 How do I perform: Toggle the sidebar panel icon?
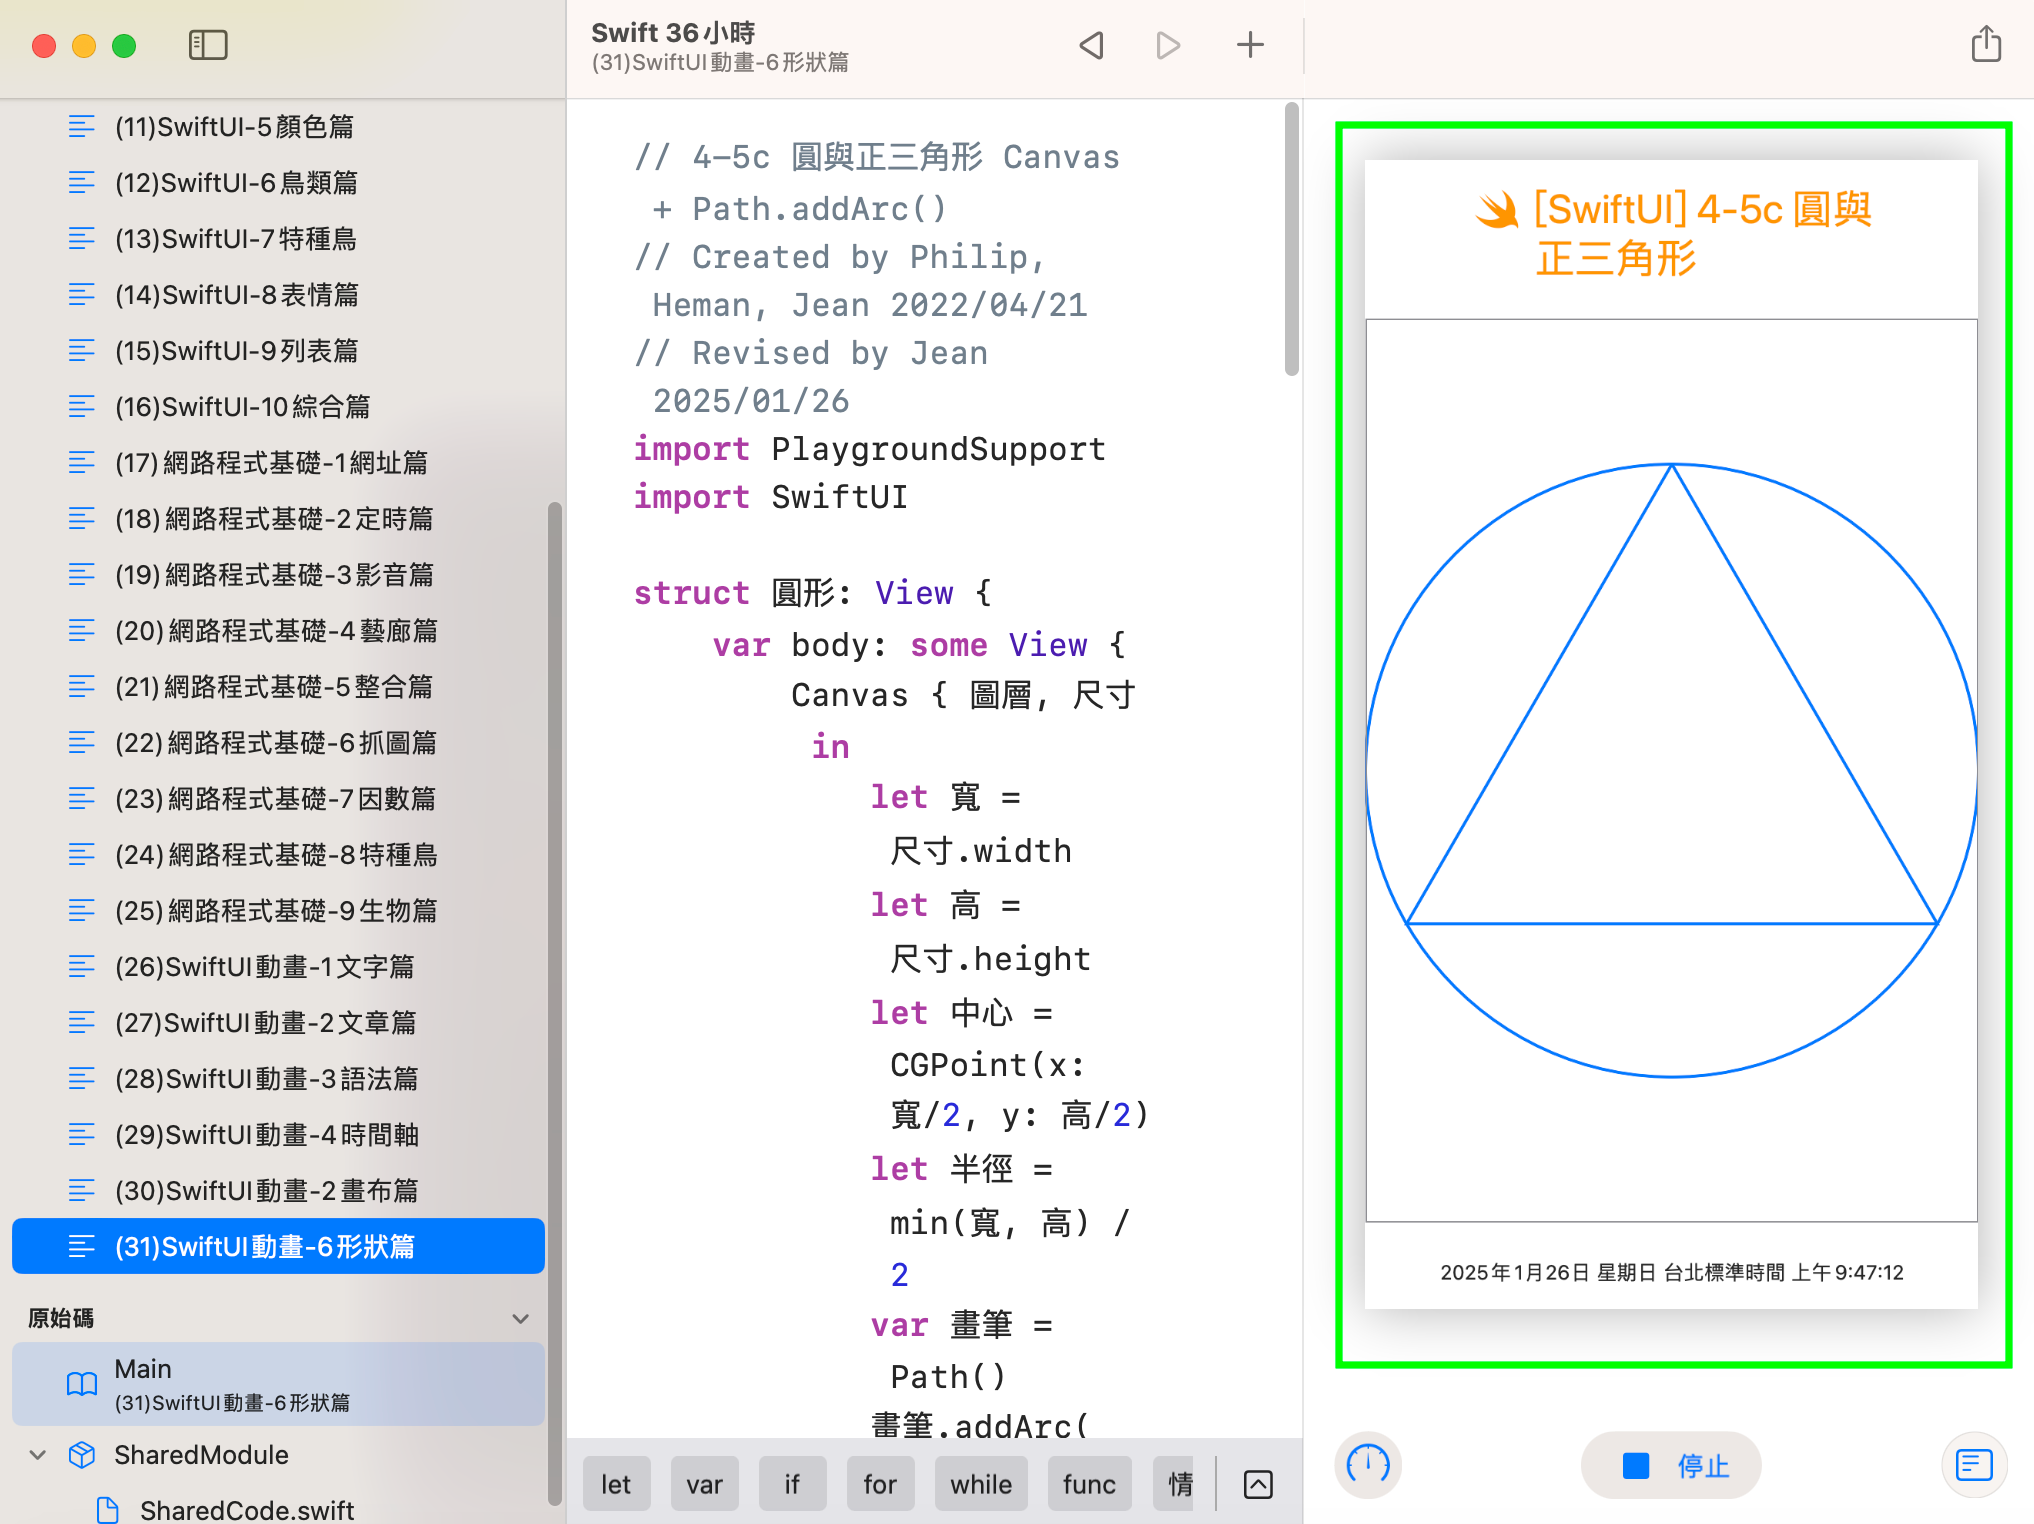click(x=208, y=45)
